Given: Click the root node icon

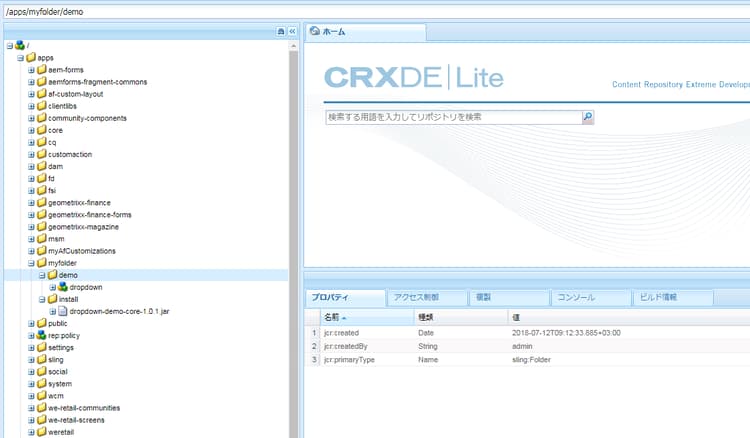Looking at the screenshot, I should pyautogui.click(x=20, y=45).
